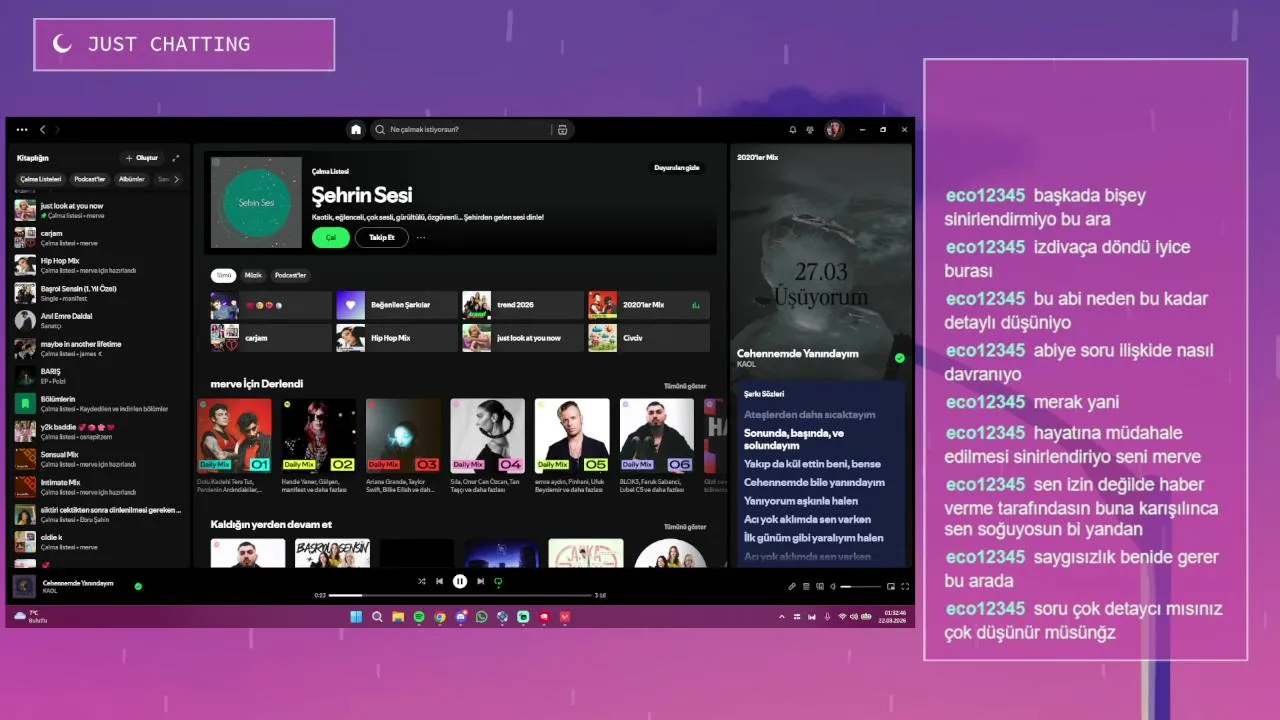Open the Civciv tile
The width and height of the screenshot is (1280, 720).
[649, 338]
